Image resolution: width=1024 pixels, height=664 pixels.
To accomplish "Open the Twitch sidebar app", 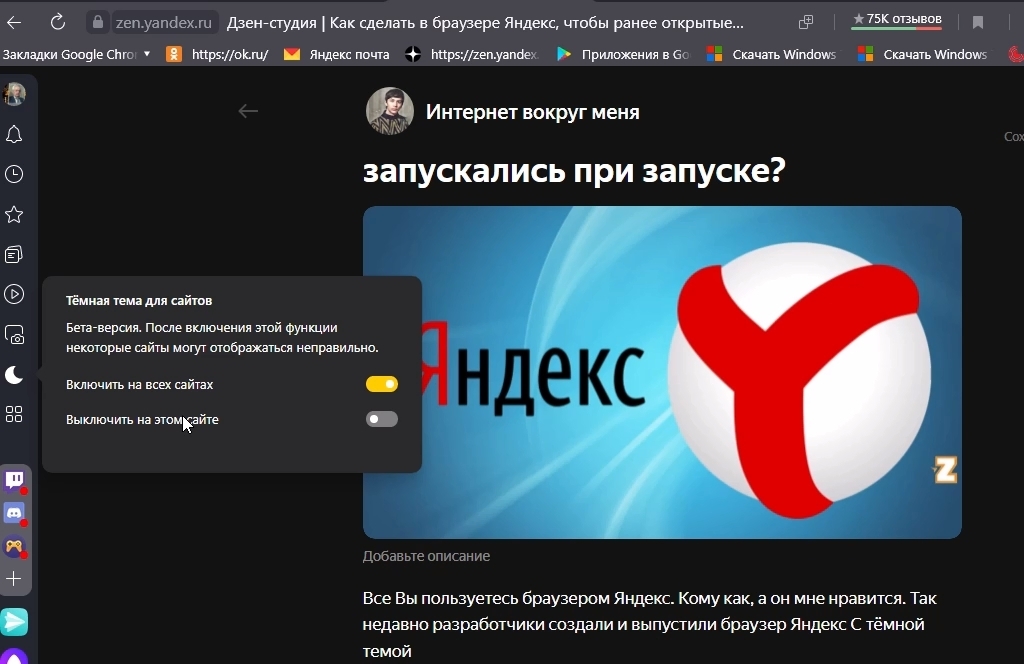I will 15,480.
